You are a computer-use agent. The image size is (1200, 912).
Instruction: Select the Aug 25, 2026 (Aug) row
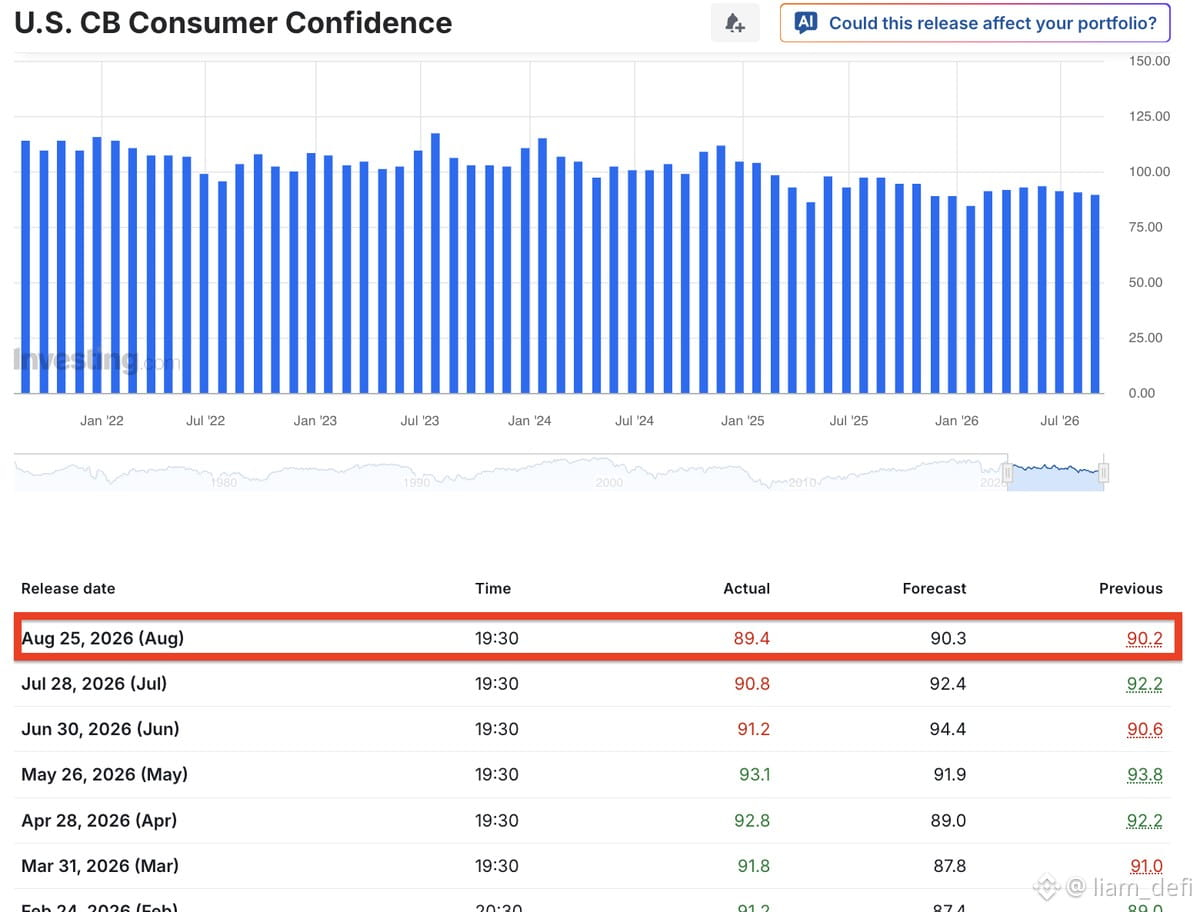pyautogui.click(x=598, y=638)
